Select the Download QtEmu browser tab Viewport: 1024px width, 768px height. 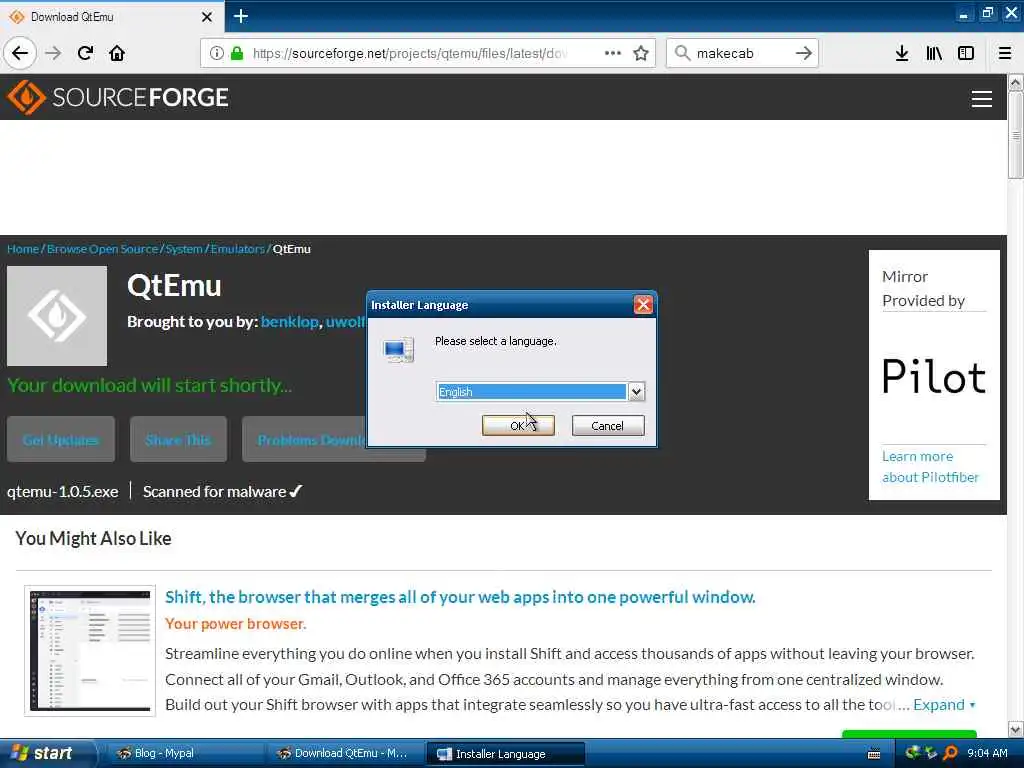point(111,17)
